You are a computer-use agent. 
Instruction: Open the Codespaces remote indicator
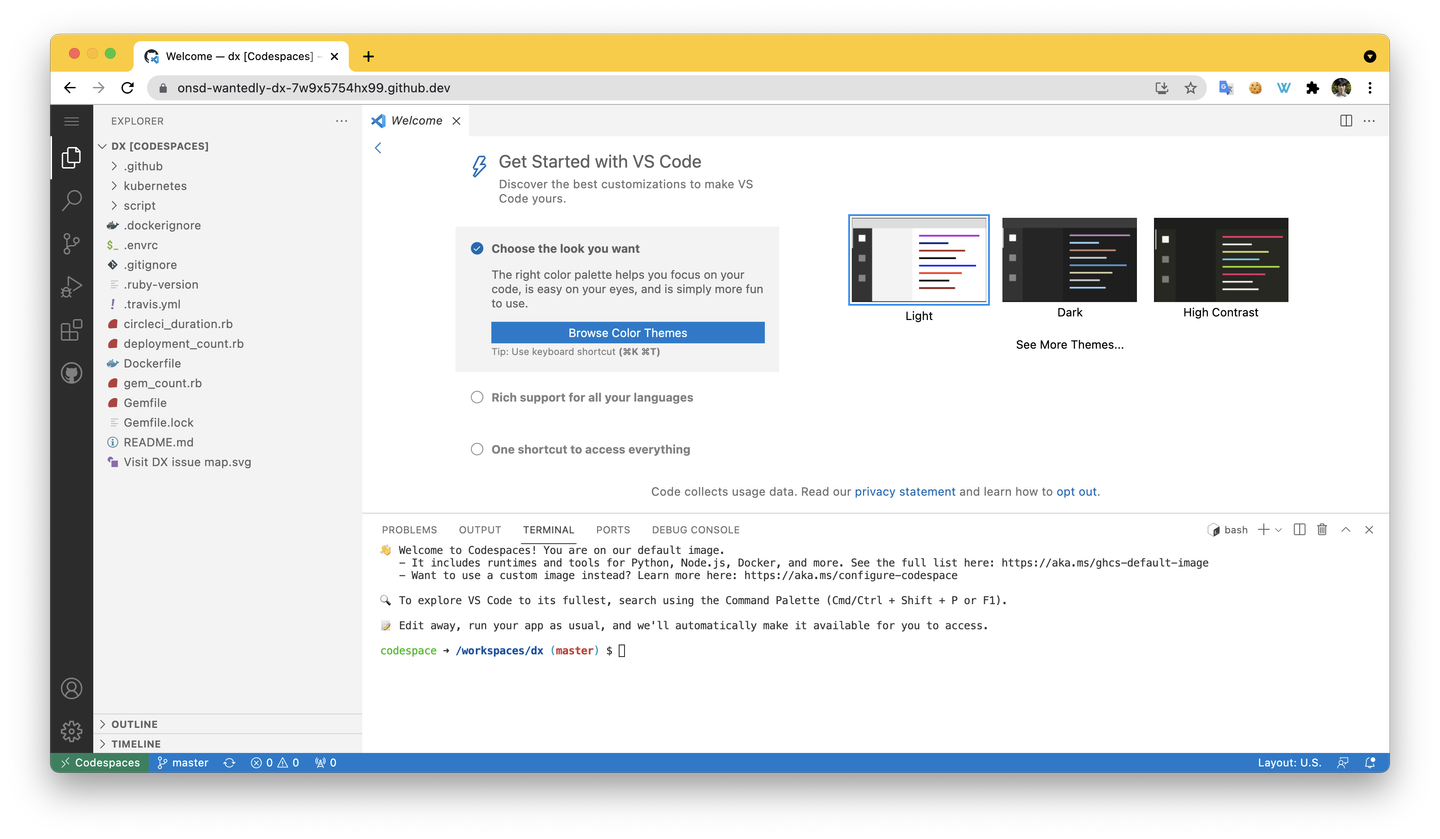[x=100, y=763]
